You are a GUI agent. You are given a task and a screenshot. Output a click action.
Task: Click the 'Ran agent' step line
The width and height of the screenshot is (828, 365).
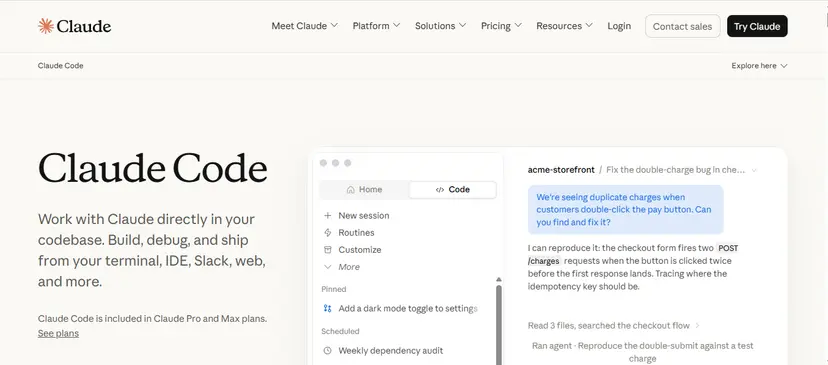(x=643, y=352)
